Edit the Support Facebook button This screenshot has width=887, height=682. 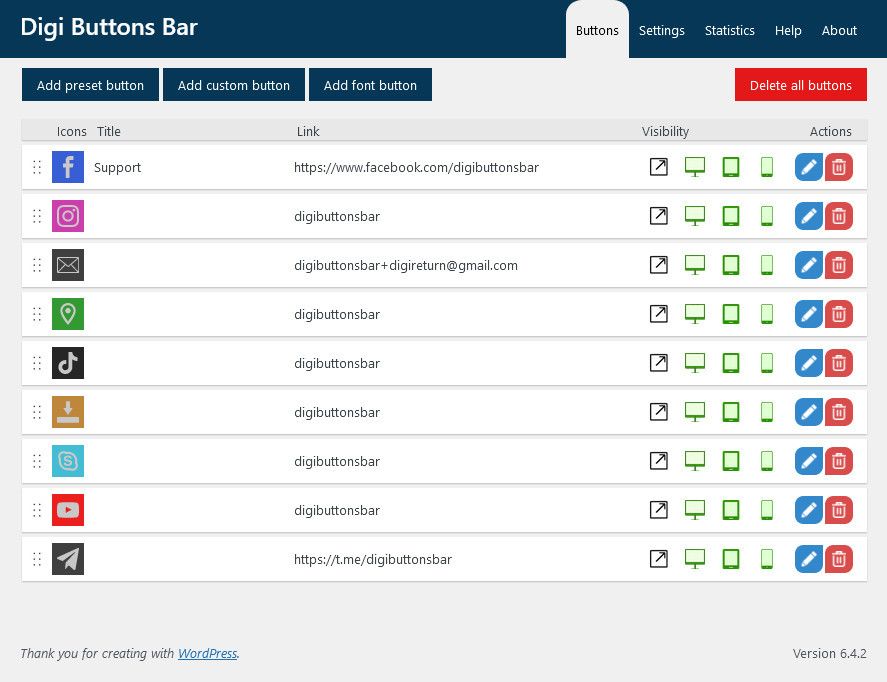(808, 167)
